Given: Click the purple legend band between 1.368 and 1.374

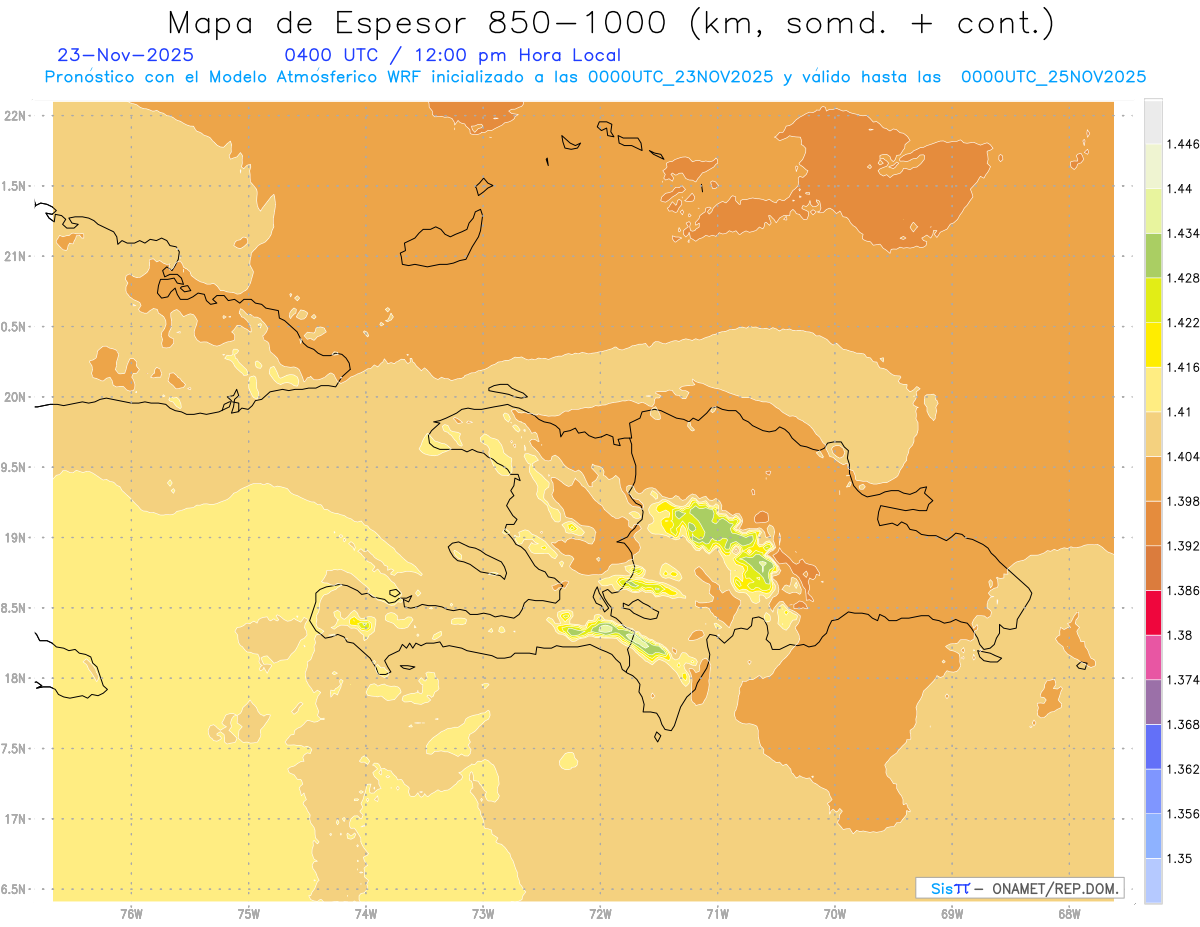Looking at the screenshot, I should point(1153,701).
